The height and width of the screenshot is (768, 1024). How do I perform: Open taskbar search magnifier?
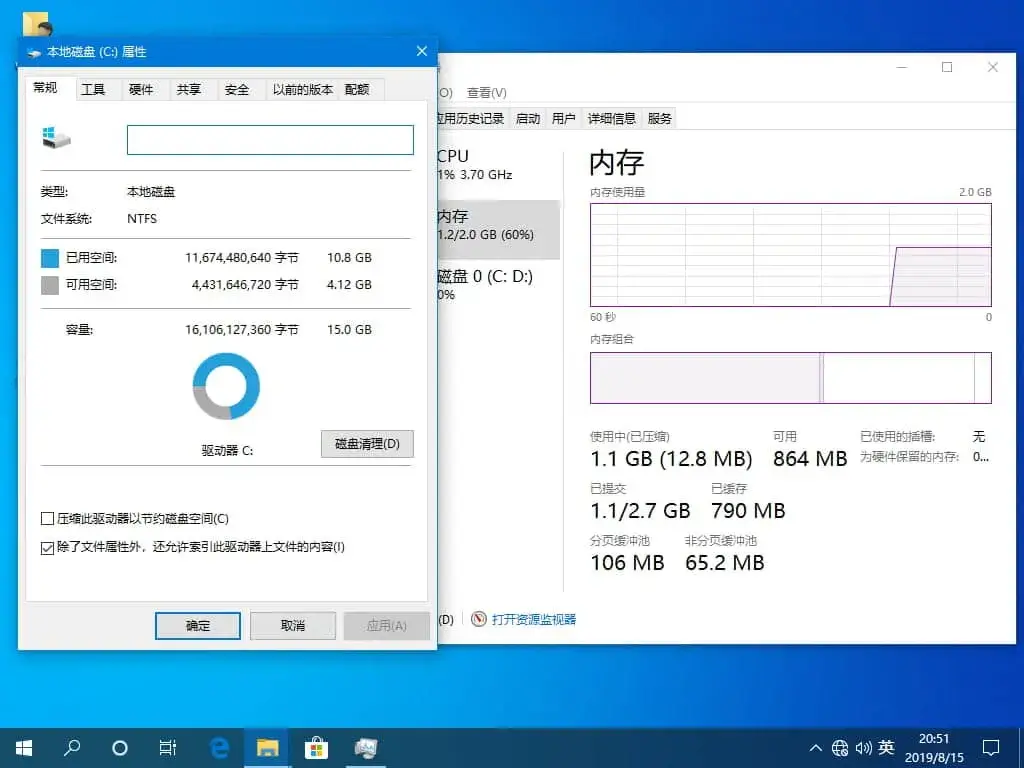72,748
